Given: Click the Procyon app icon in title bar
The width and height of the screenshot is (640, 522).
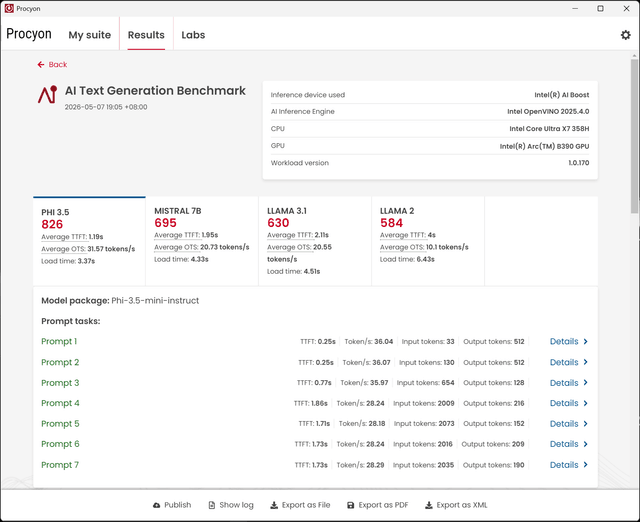Looking at the screenshot, I should [9, 9].
